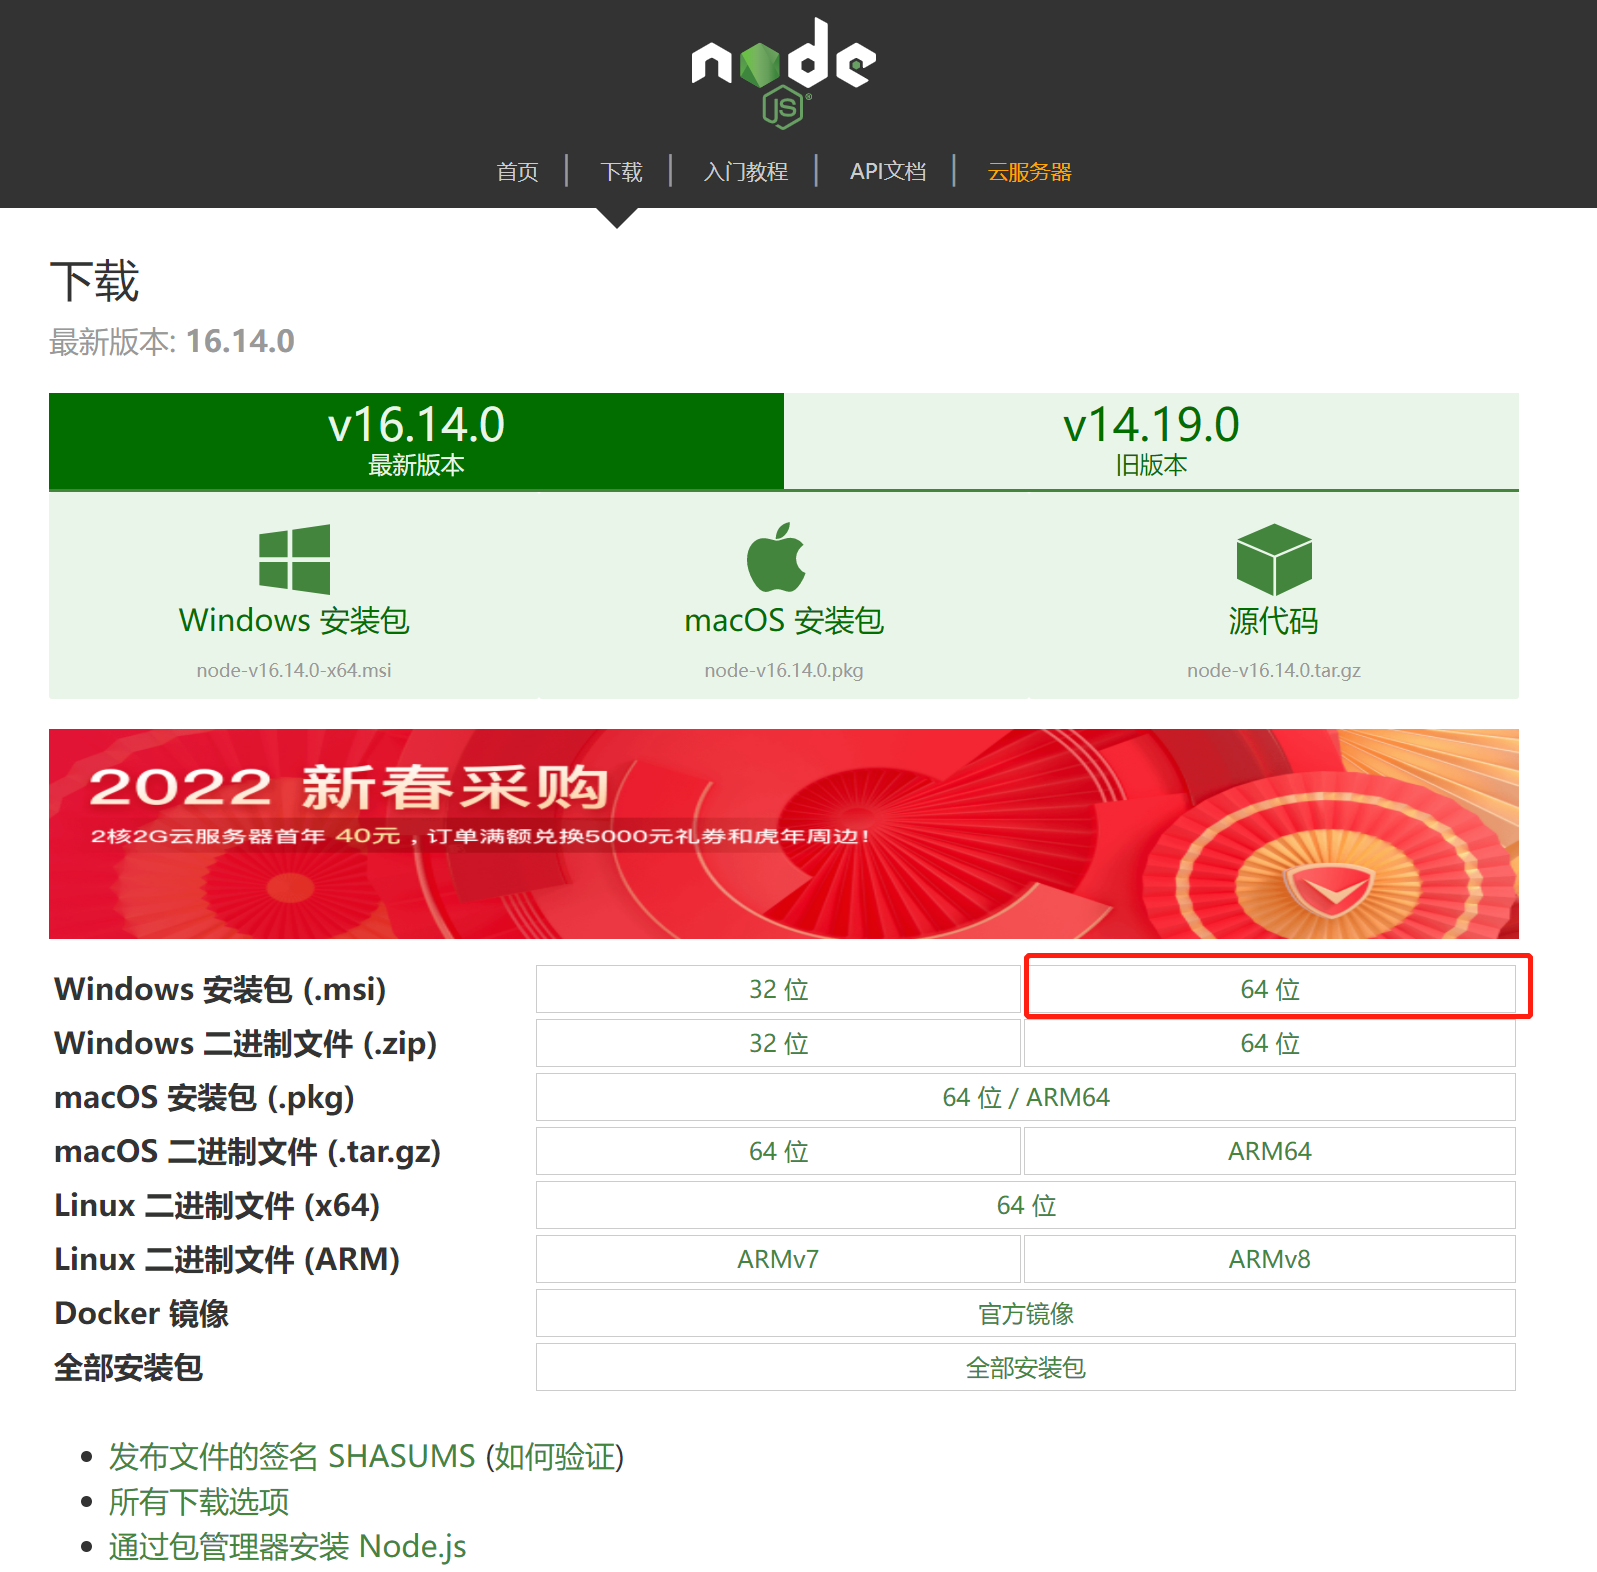The width and height of the screenshot is (1597, 1572).
Task: Open 全部安装包 link in table
Action: tap(1026, 1367)
